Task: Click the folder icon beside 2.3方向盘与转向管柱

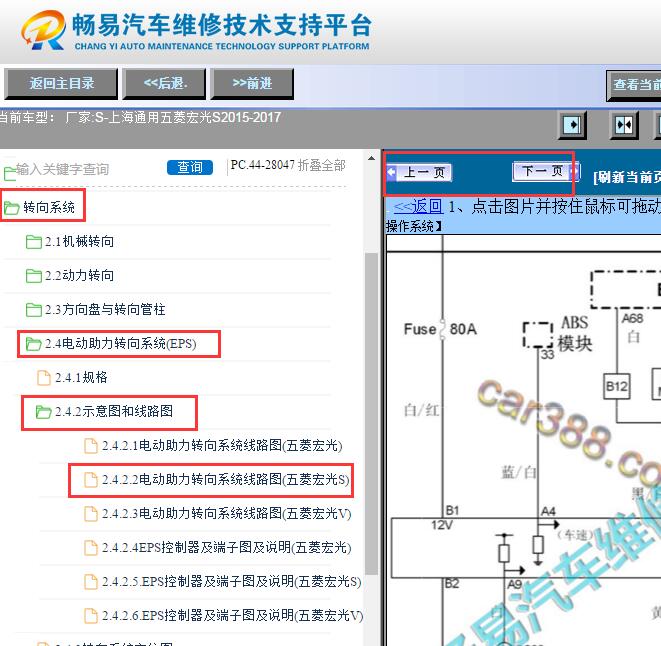Action: (x=33, y=310)
